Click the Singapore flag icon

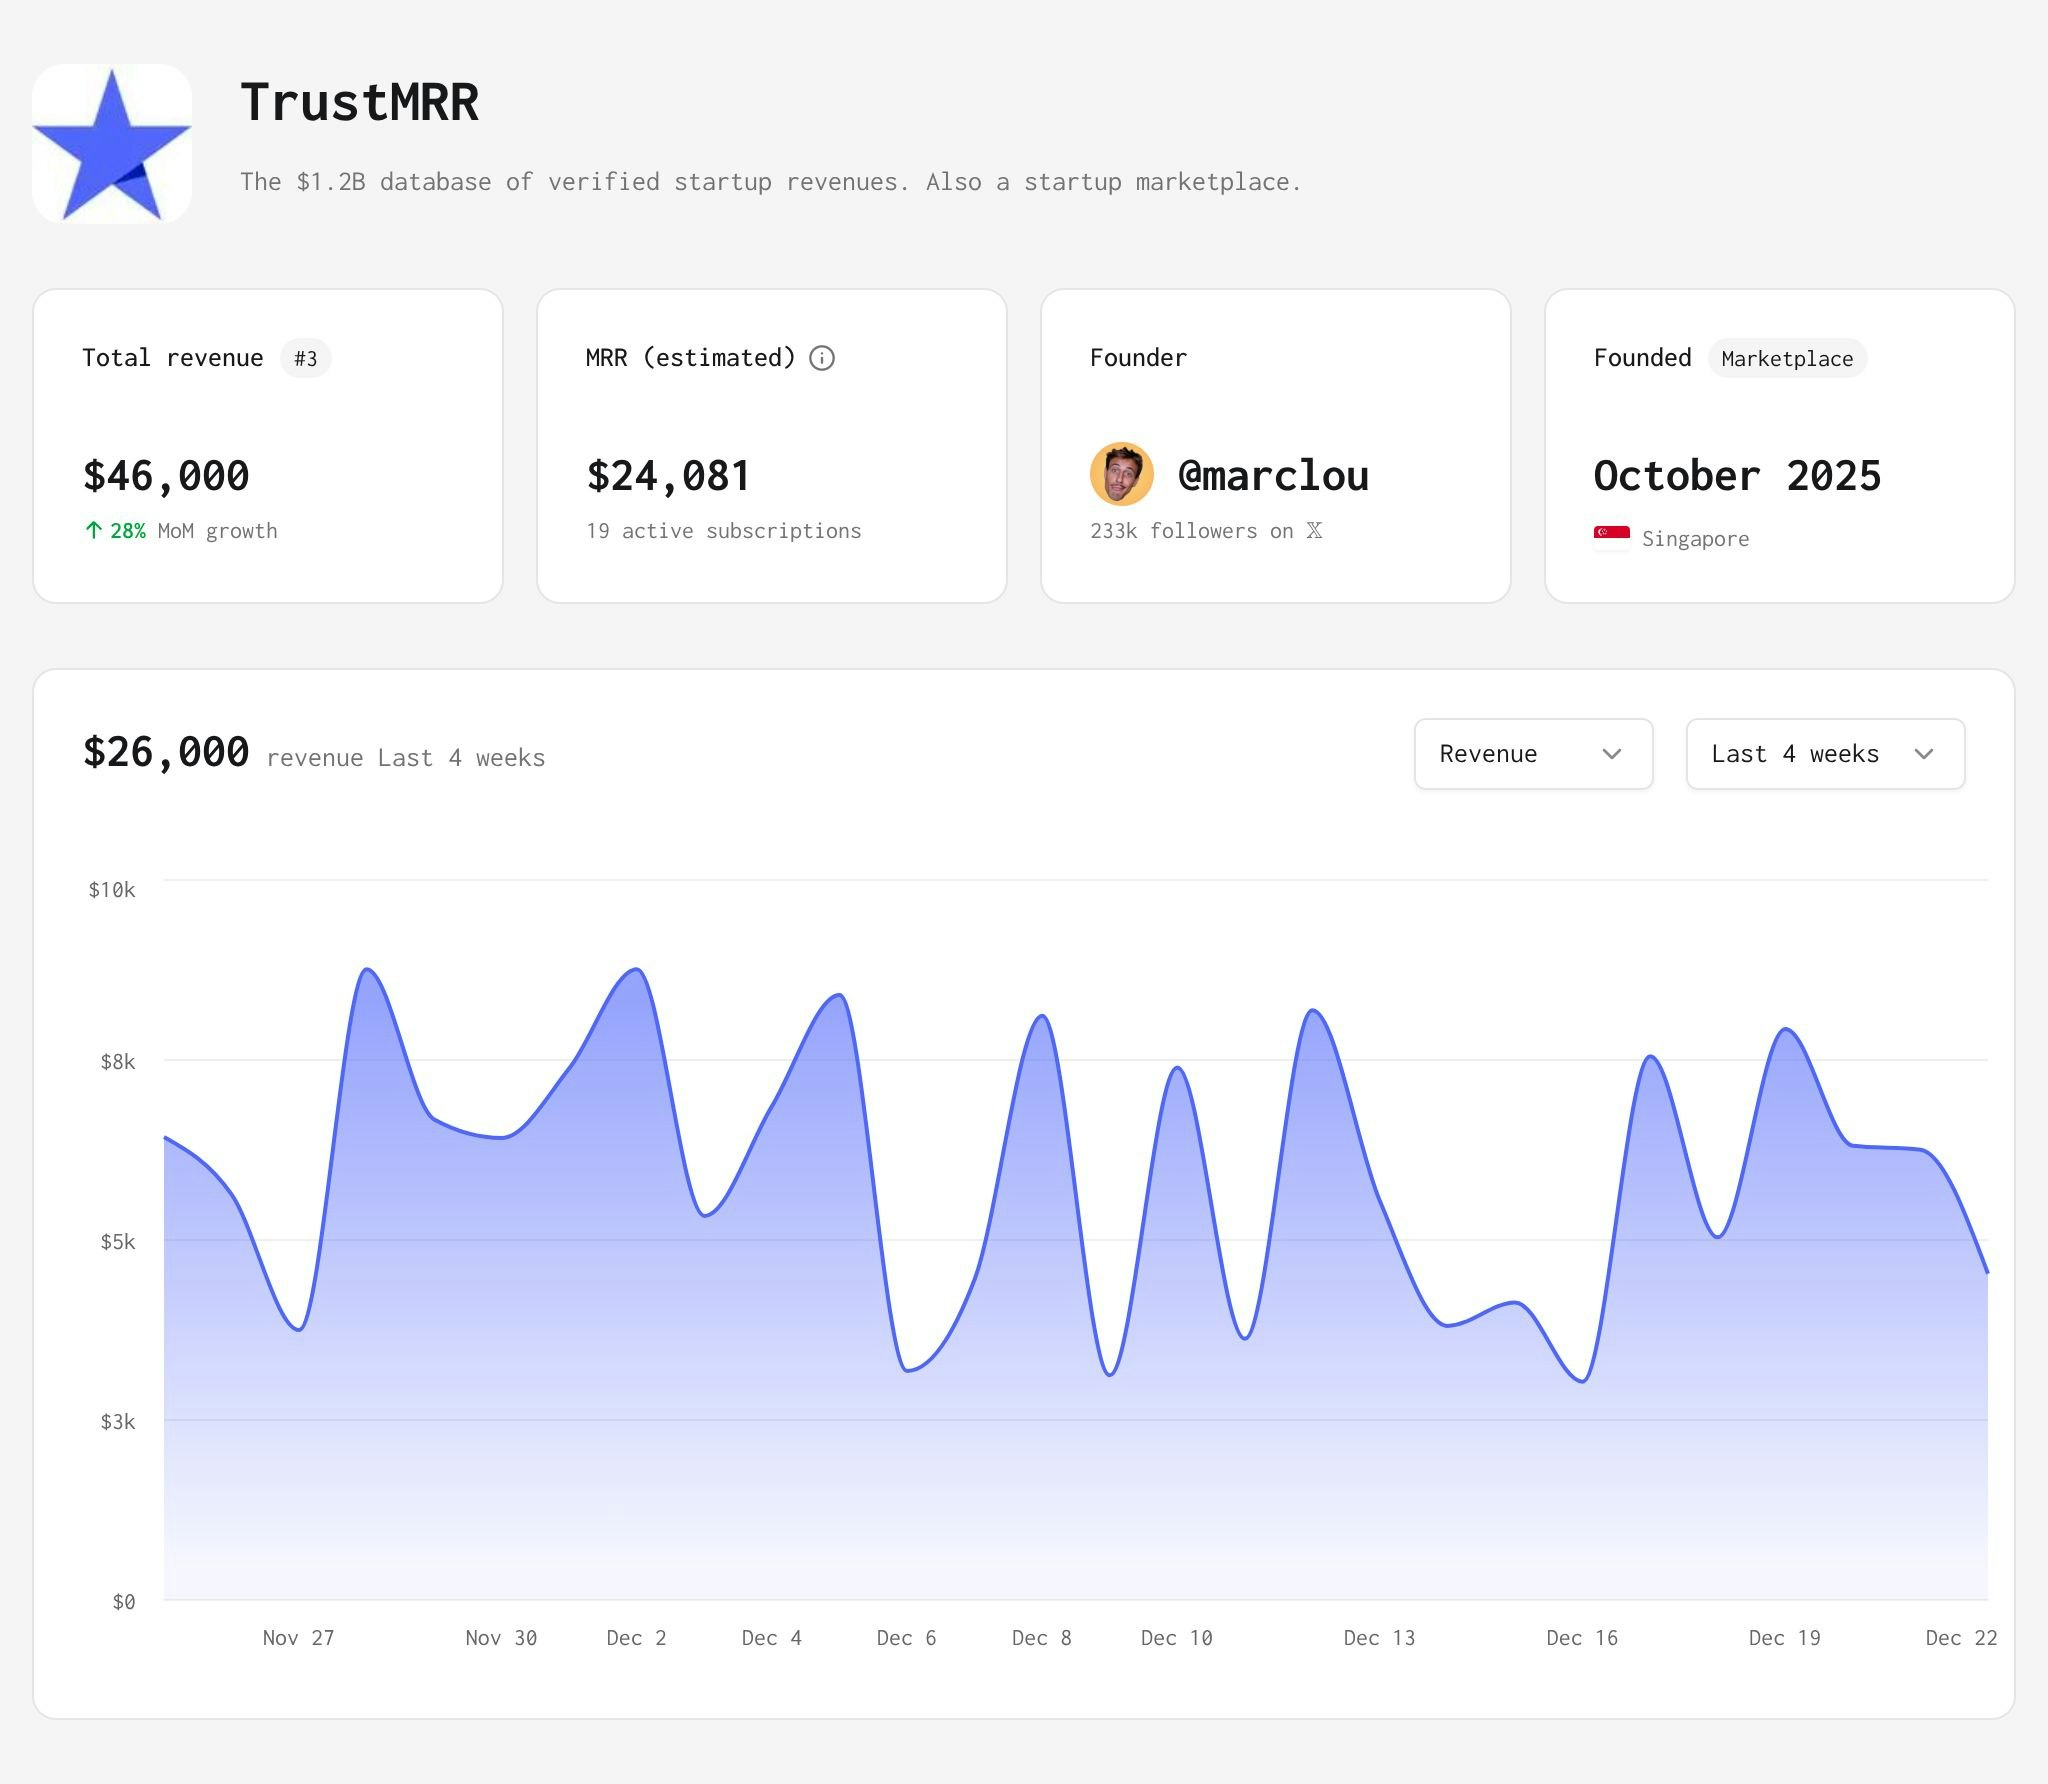pyautogui.click(x=1611, y=537)
